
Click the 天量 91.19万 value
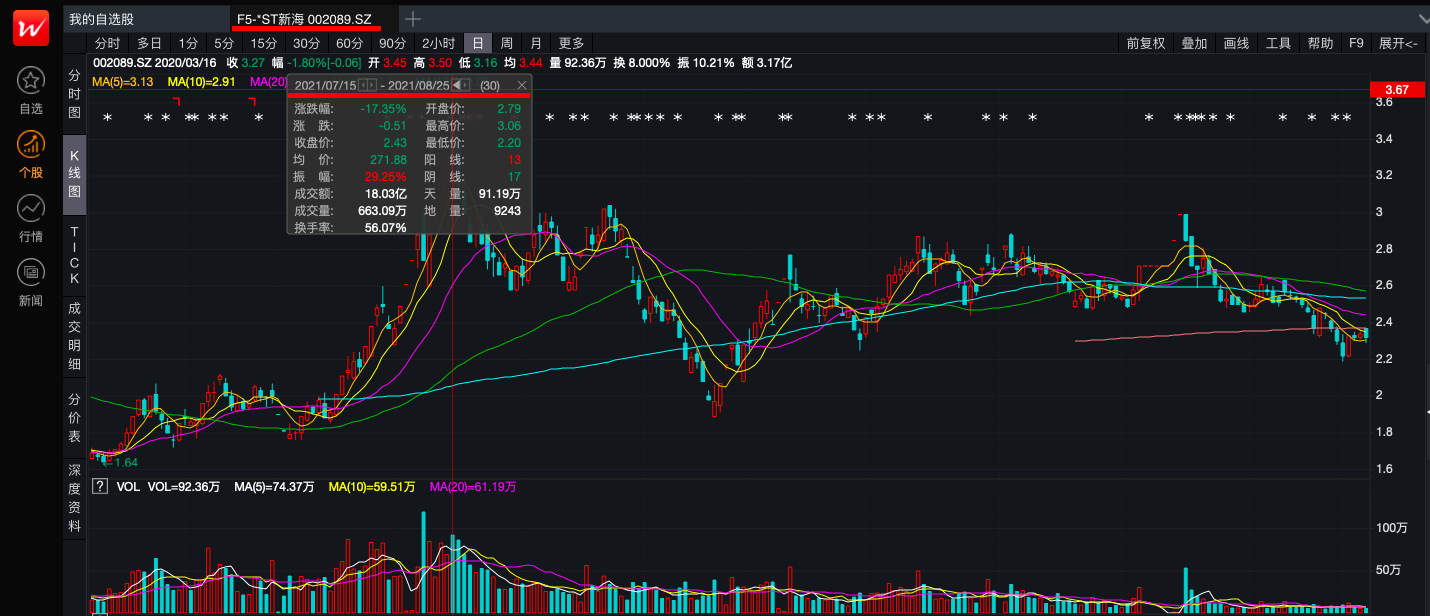point(499,193)
